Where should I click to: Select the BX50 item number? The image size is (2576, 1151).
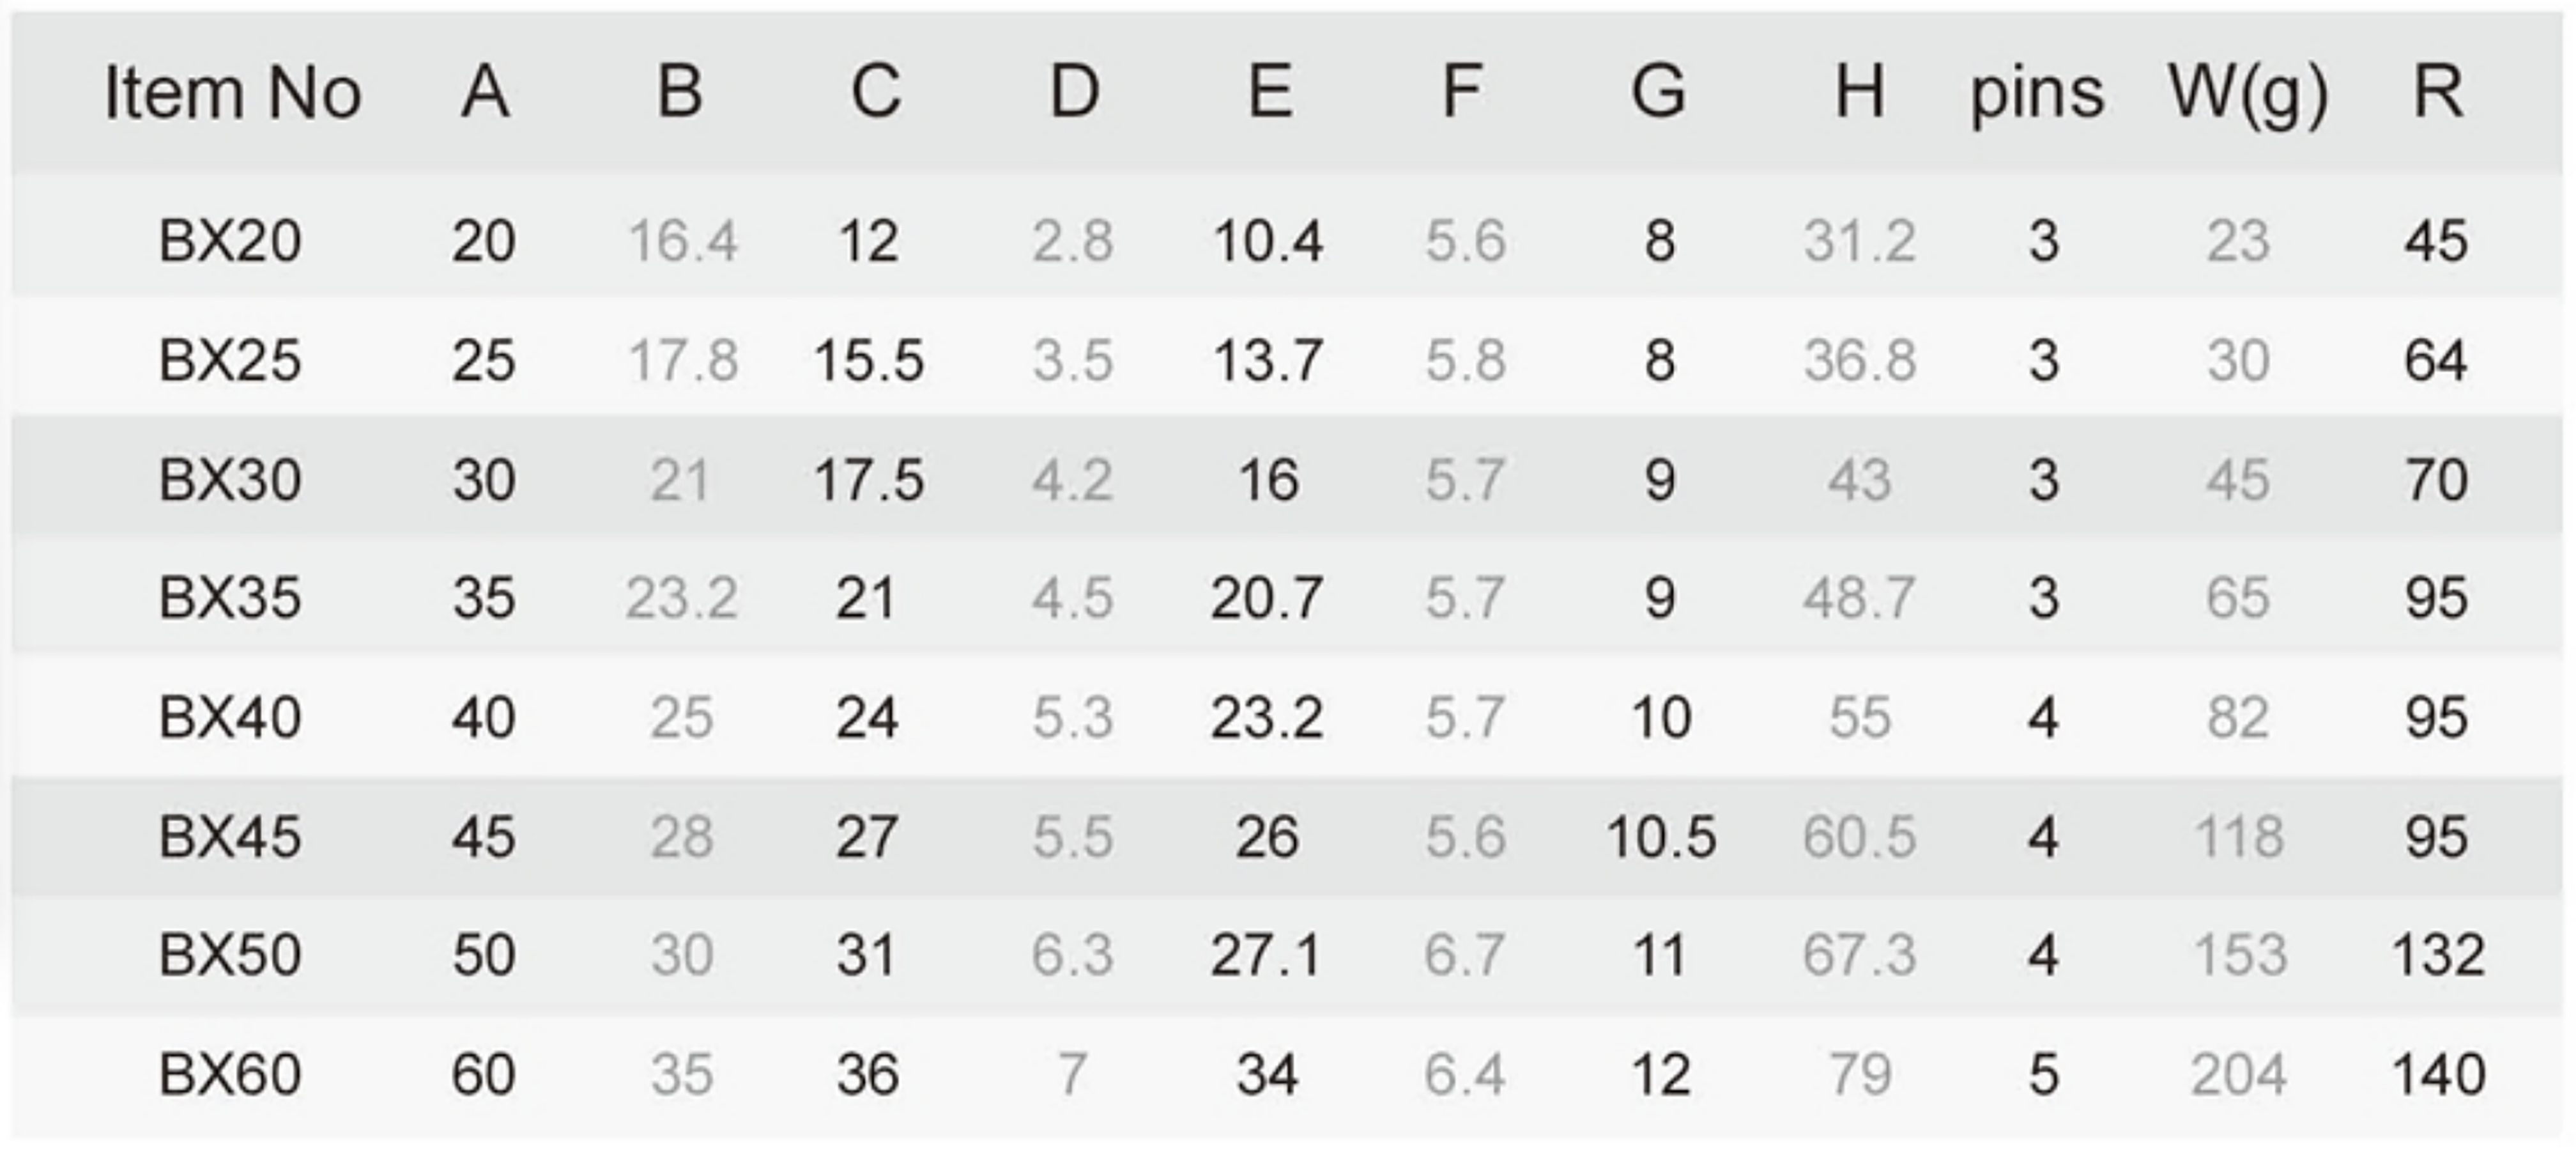(x=230, y=954)
